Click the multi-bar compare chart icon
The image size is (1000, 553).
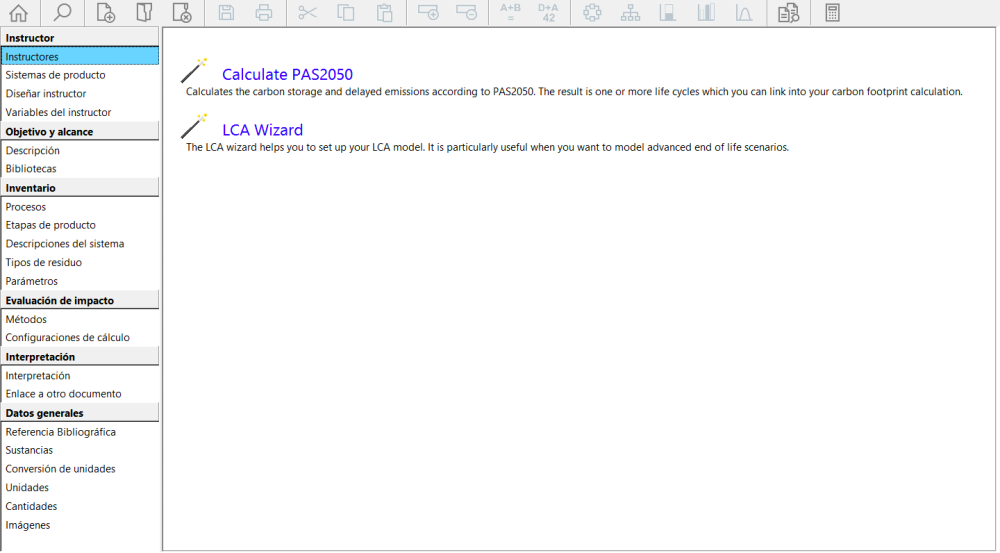click(706, 12)
